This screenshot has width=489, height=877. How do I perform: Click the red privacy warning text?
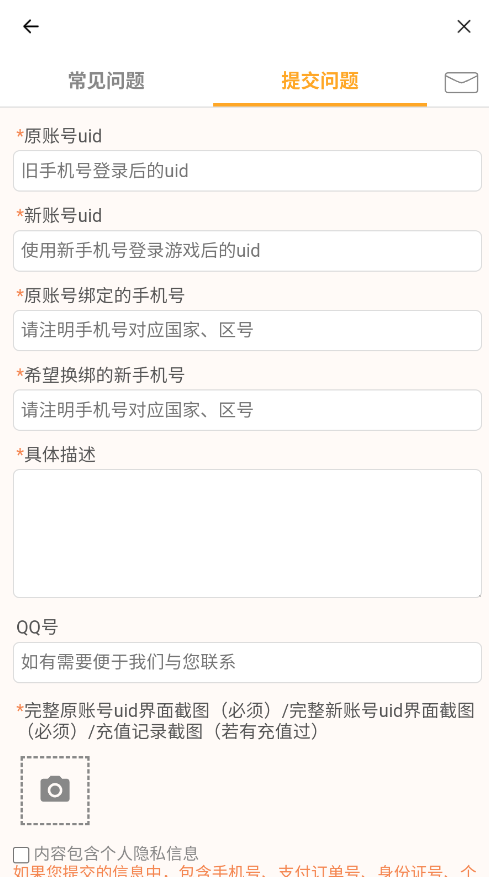[x=244, y=870]
